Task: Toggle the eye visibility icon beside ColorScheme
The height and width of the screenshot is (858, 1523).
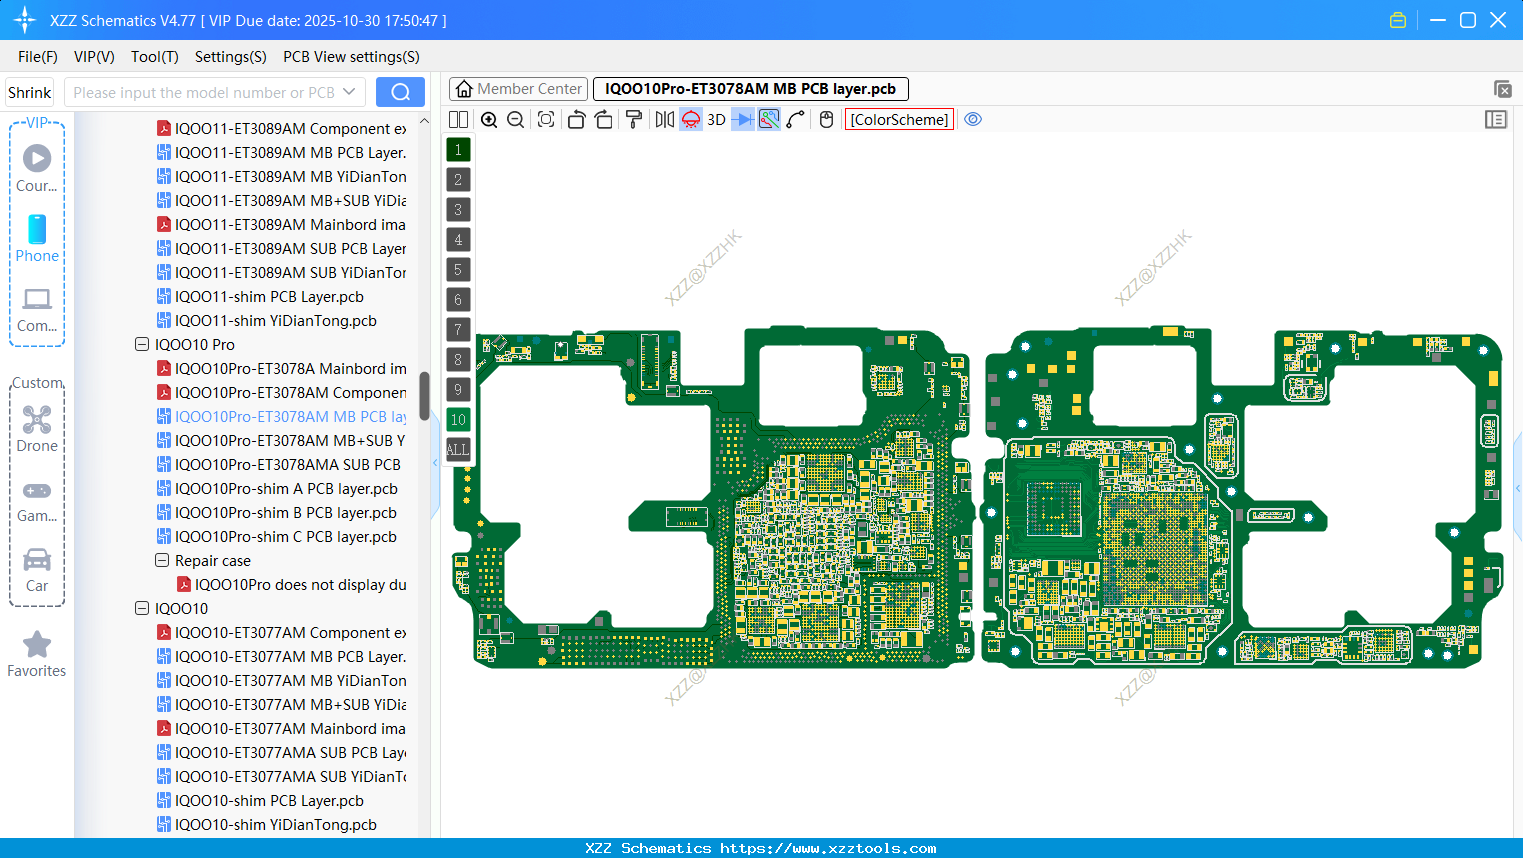Action: click(x=973, y=119)
